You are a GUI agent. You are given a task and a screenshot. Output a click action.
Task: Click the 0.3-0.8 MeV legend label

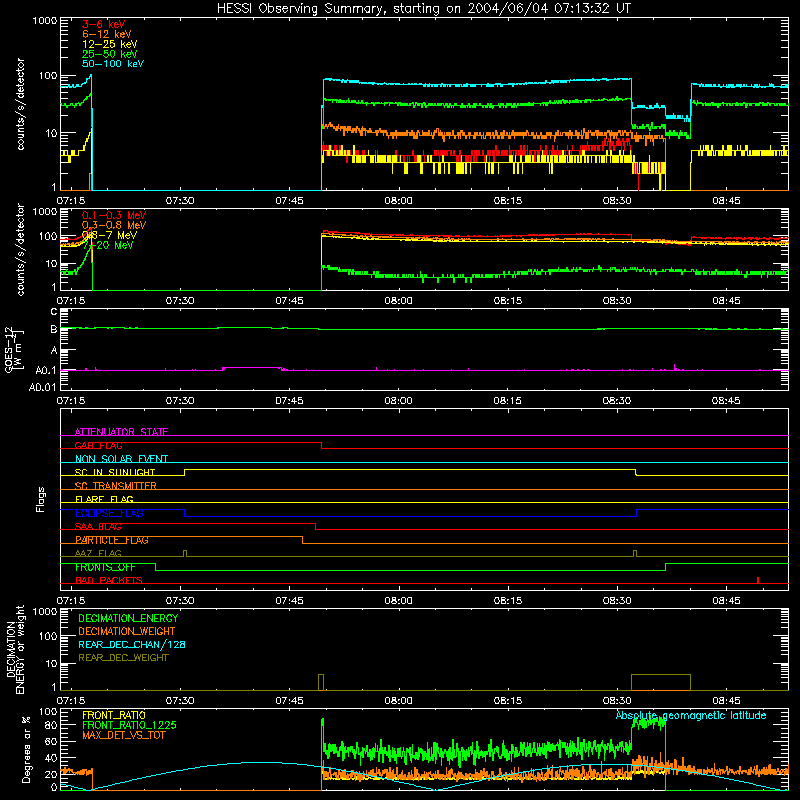114,225
